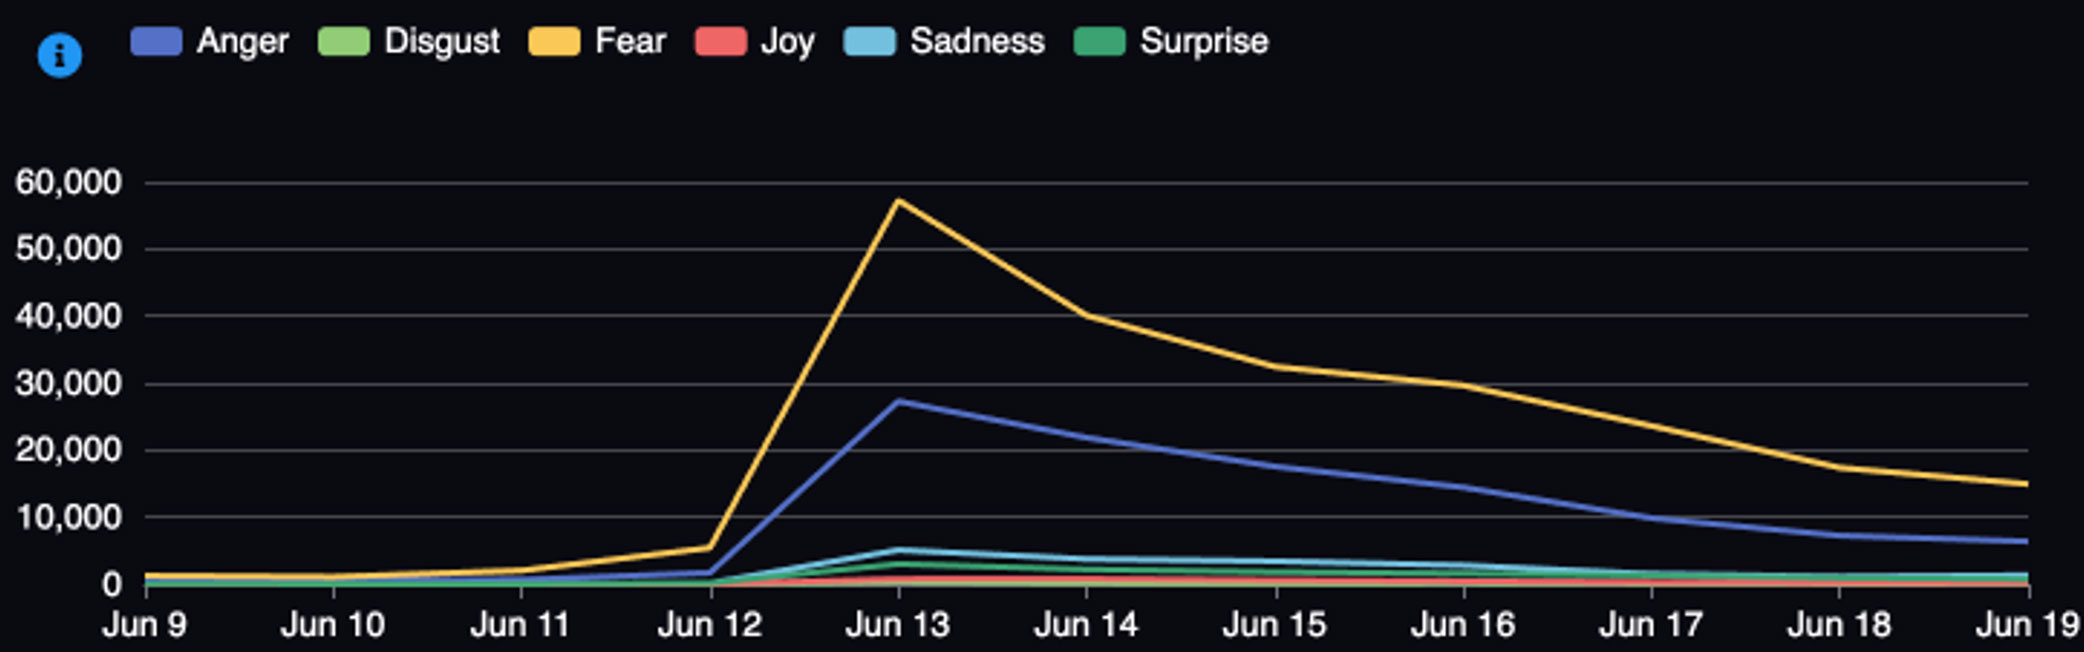
Task: Click the blue info icon
Action: click(x=59, y=55)
